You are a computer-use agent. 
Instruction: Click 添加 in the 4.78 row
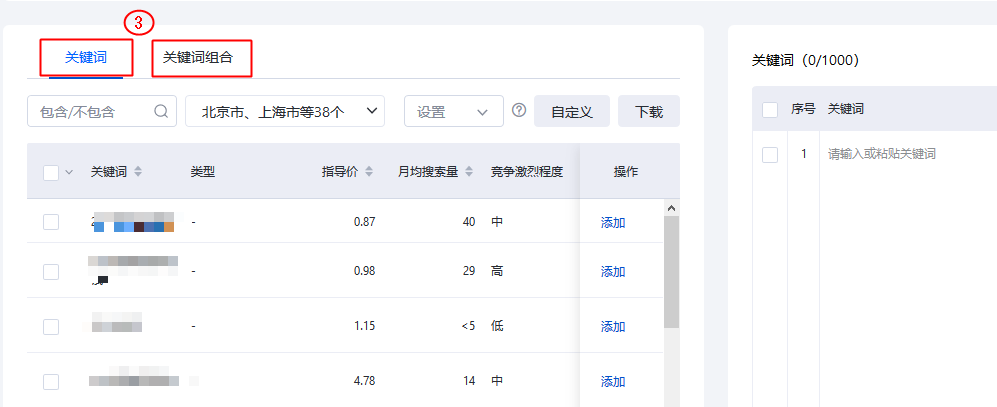point(613,382)
